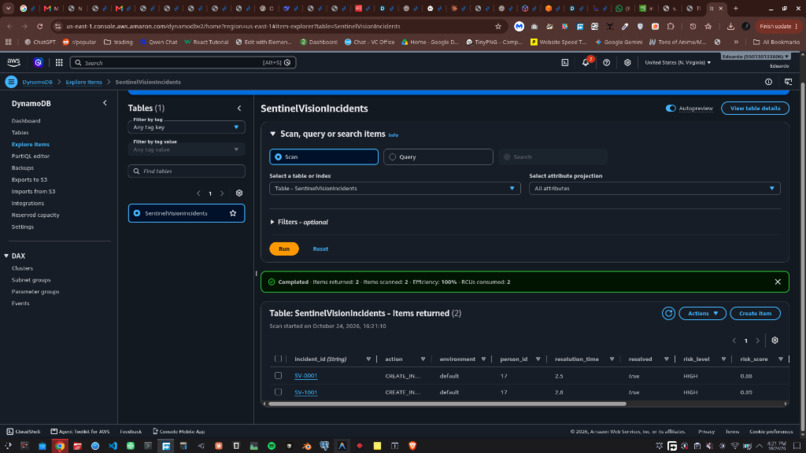Open the Tables list preferences gear
Viewport: 806px width, 453px height.
pyautogui.click(x=239, y=193)
